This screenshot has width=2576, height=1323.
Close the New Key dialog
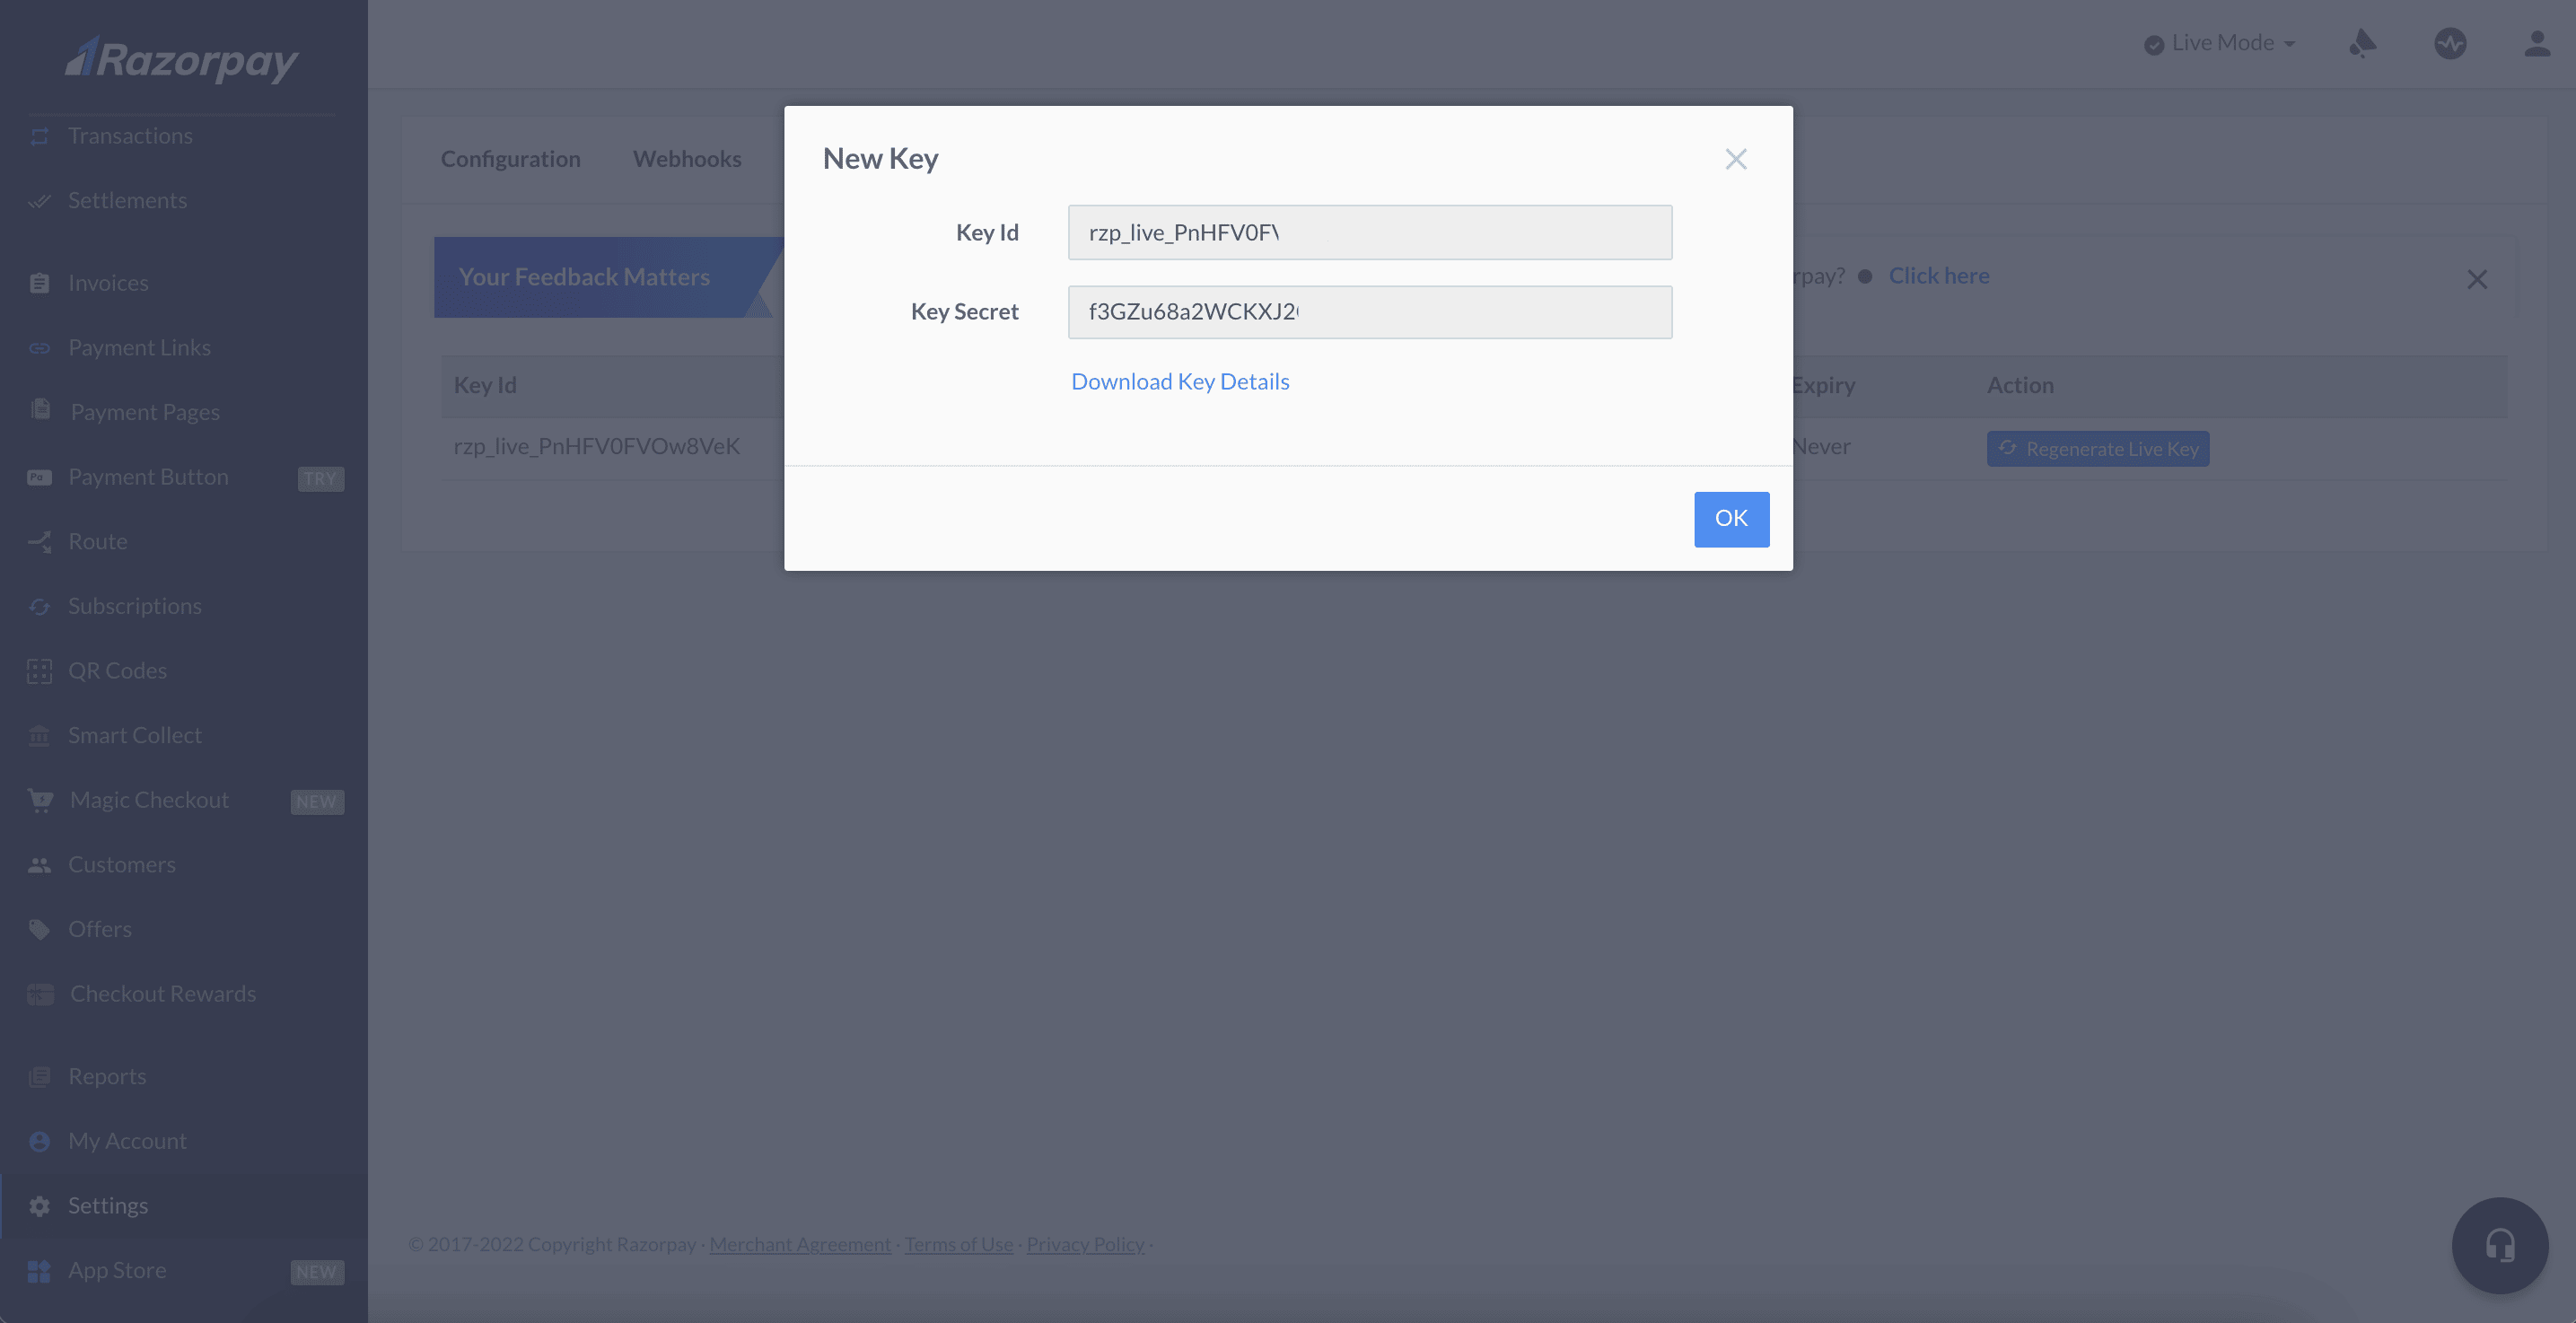coord(1736,159)
